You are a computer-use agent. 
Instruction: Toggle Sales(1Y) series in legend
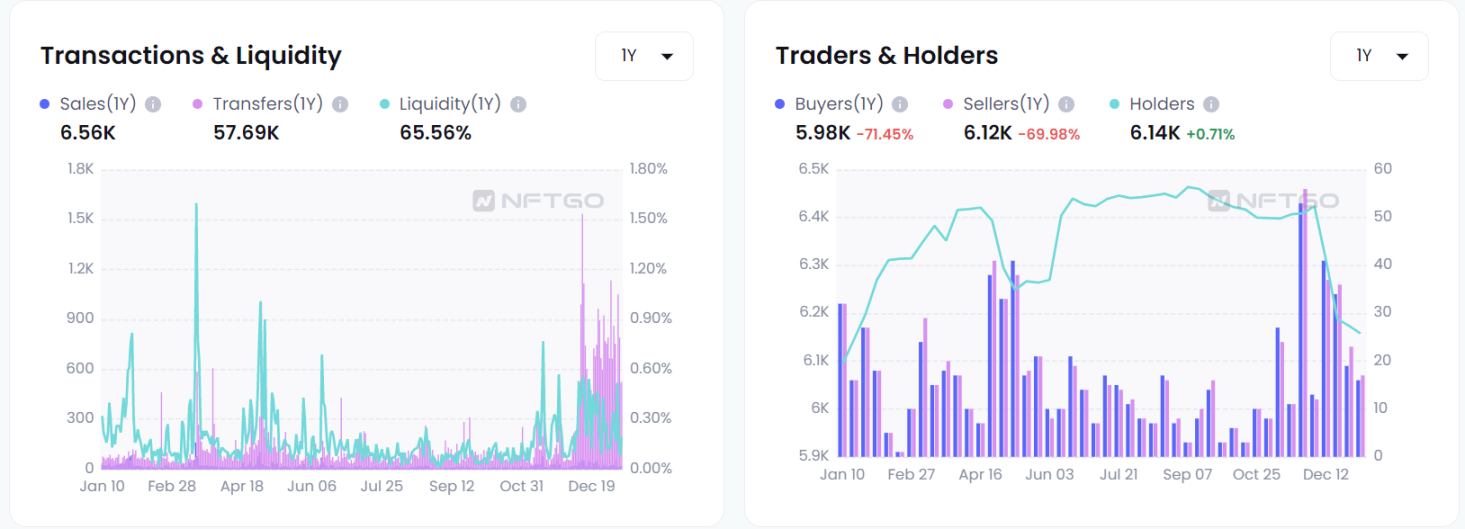[x=88, y=104]
